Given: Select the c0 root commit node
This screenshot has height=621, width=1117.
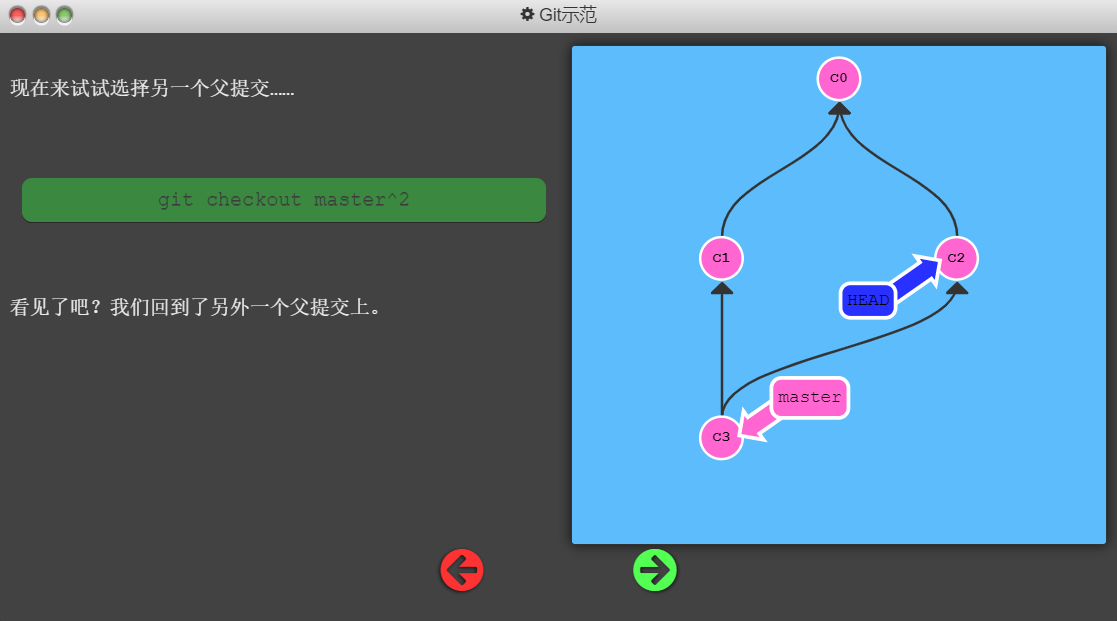Looking at the screenshot, I should [x=838, y=79].
